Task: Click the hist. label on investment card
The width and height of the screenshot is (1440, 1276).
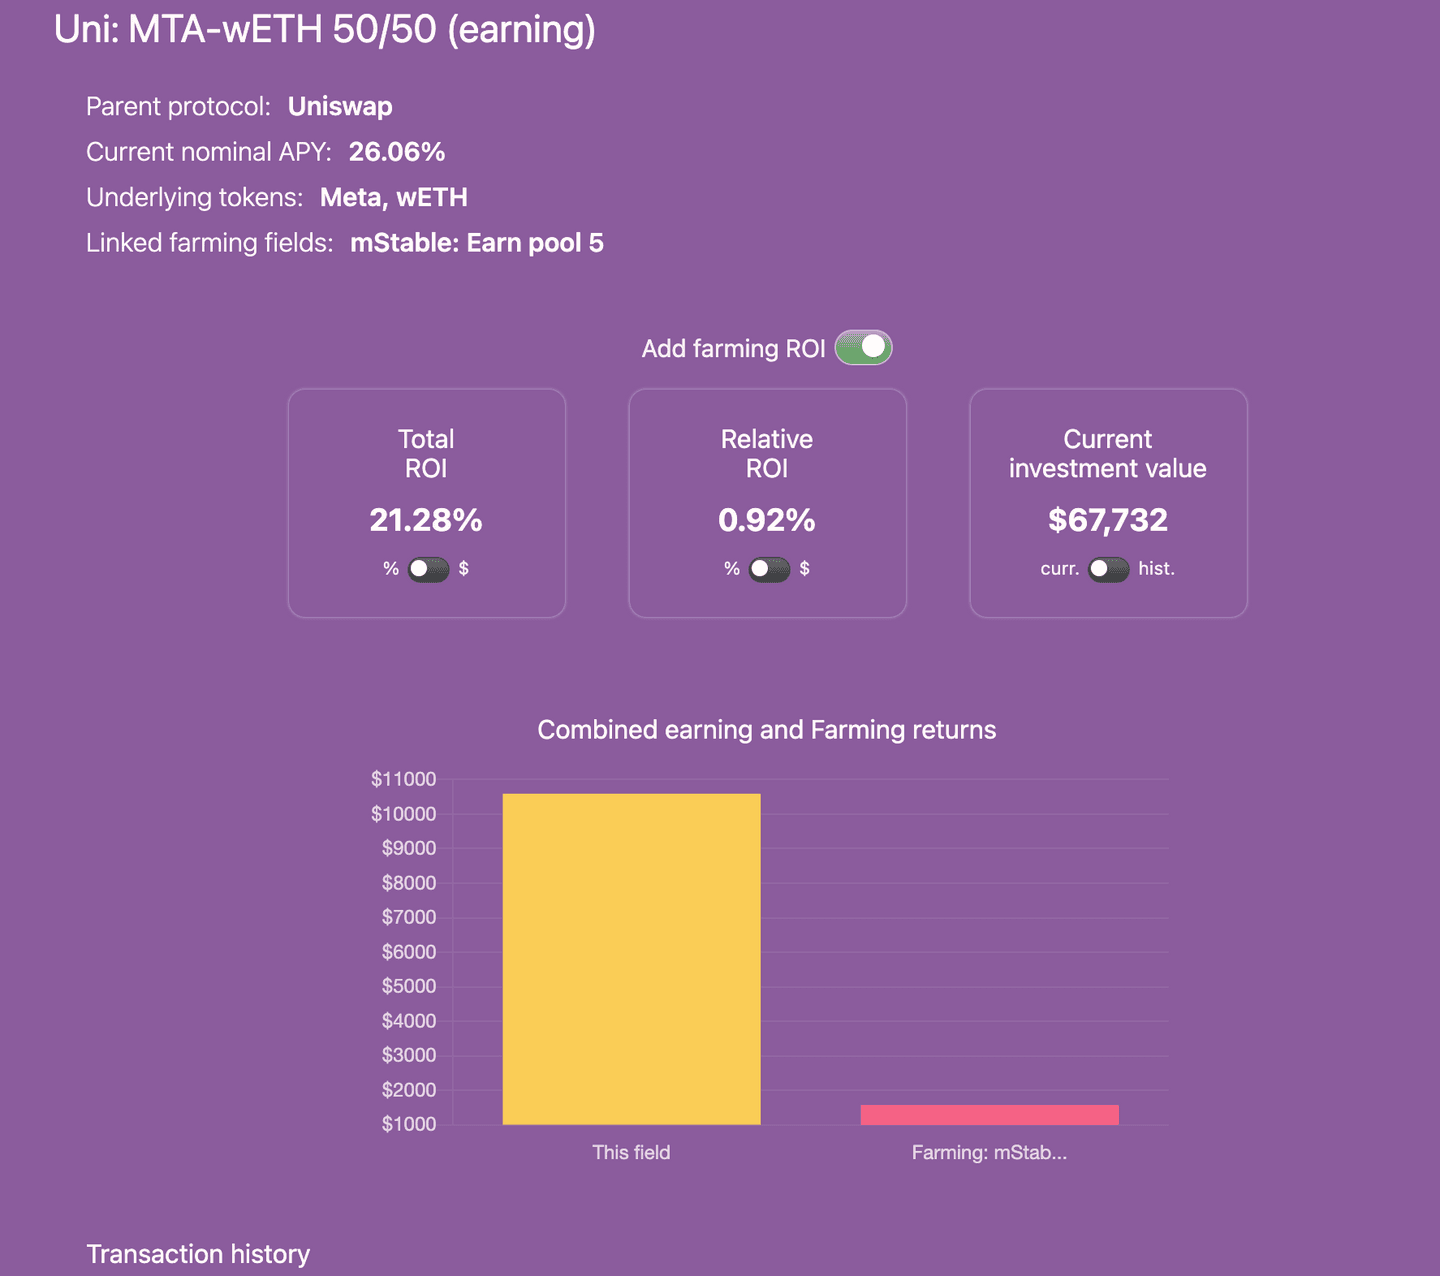Action: point(1156,569)
